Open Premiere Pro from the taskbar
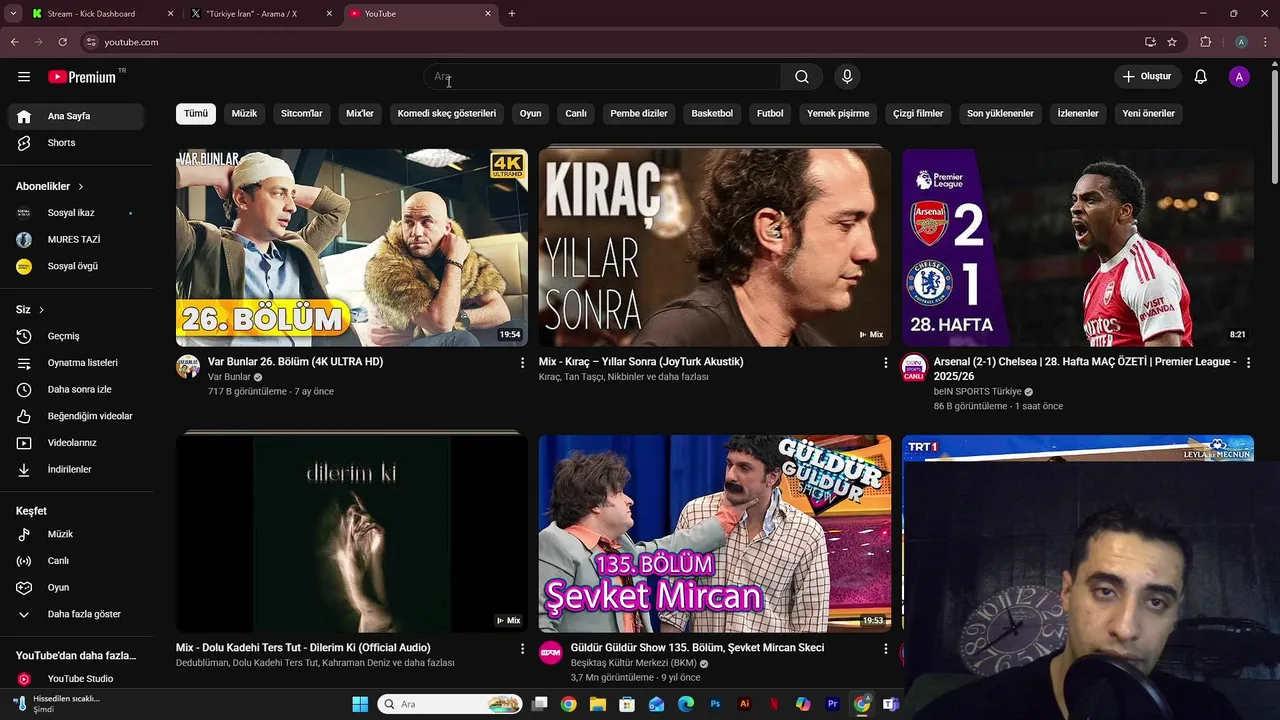The height and width of the screenshot is (720, 1280). pos(832,704)
